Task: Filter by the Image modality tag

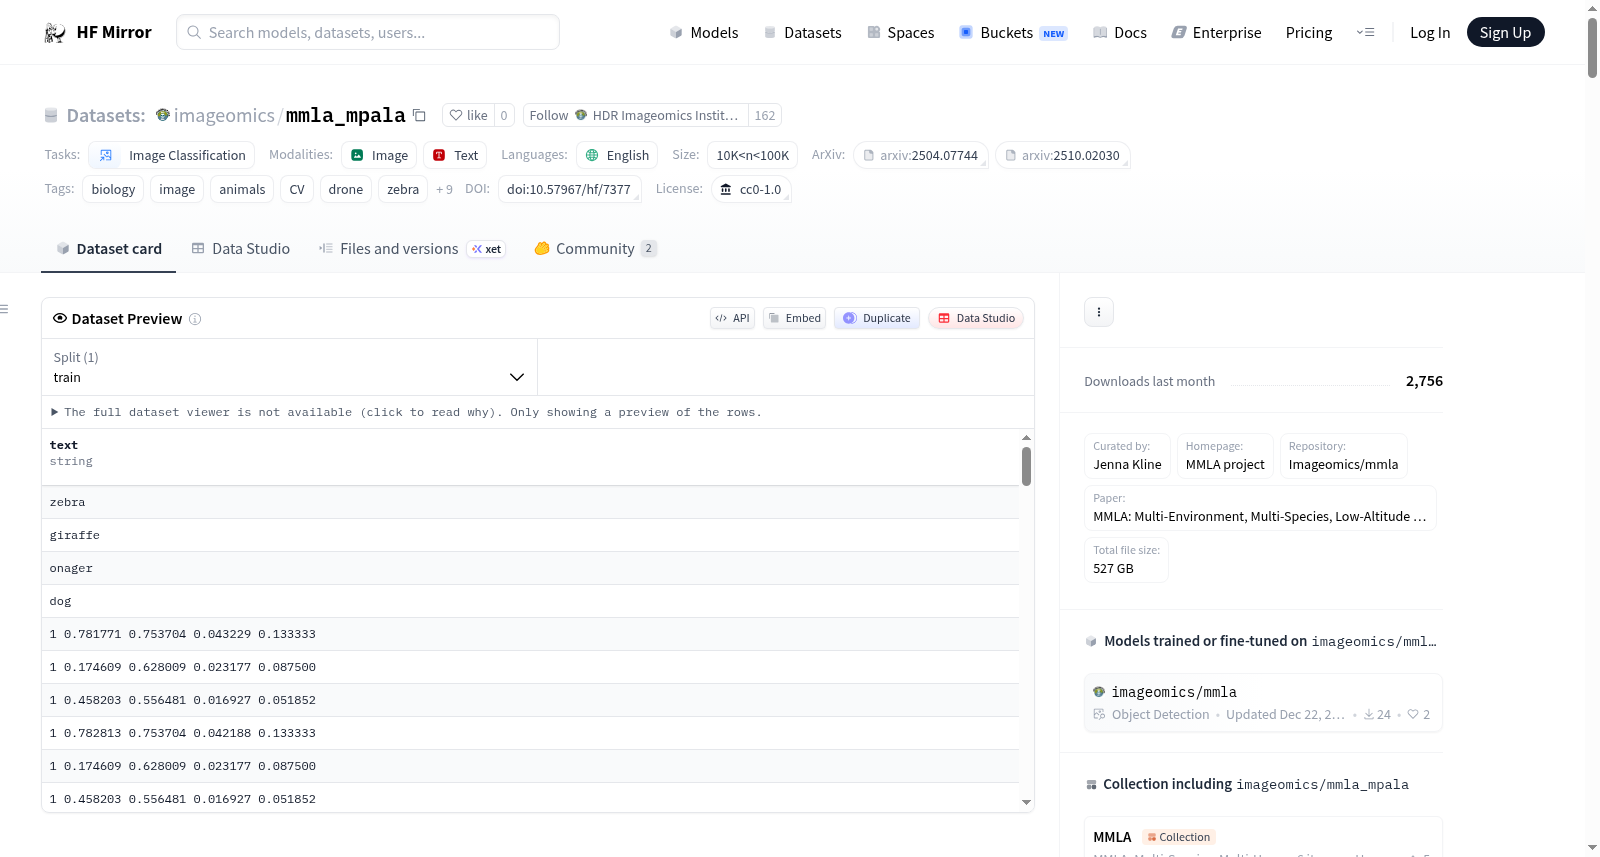Action: point(379,155)
